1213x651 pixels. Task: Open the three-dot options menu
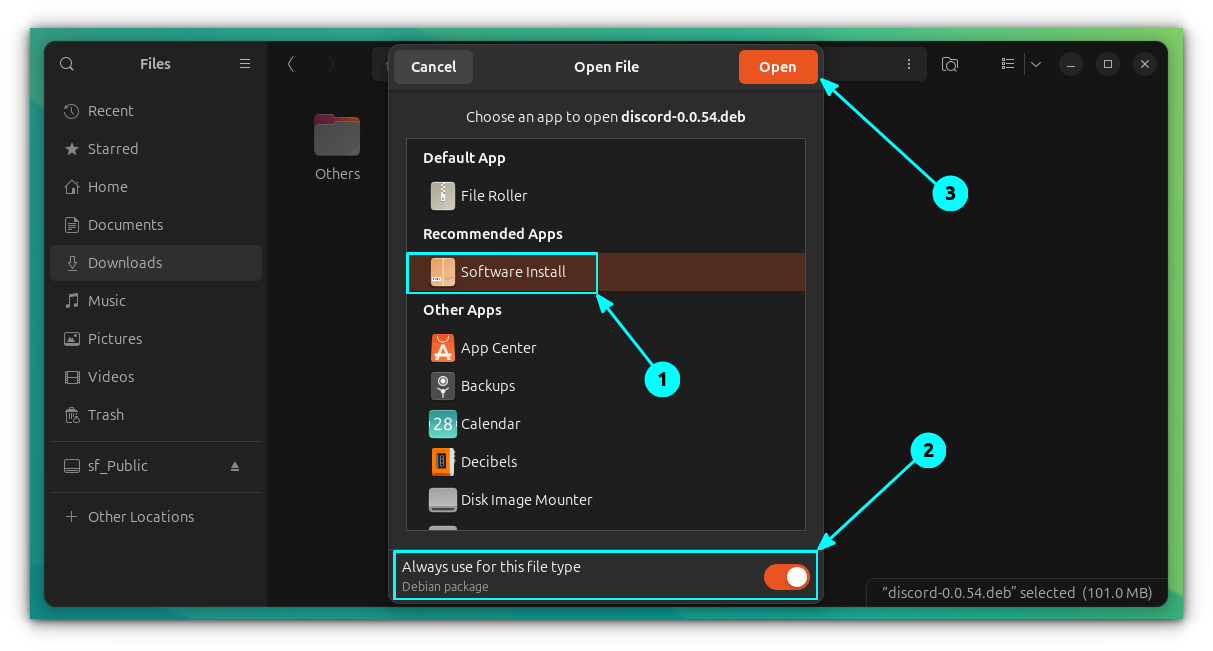[908, 63]
